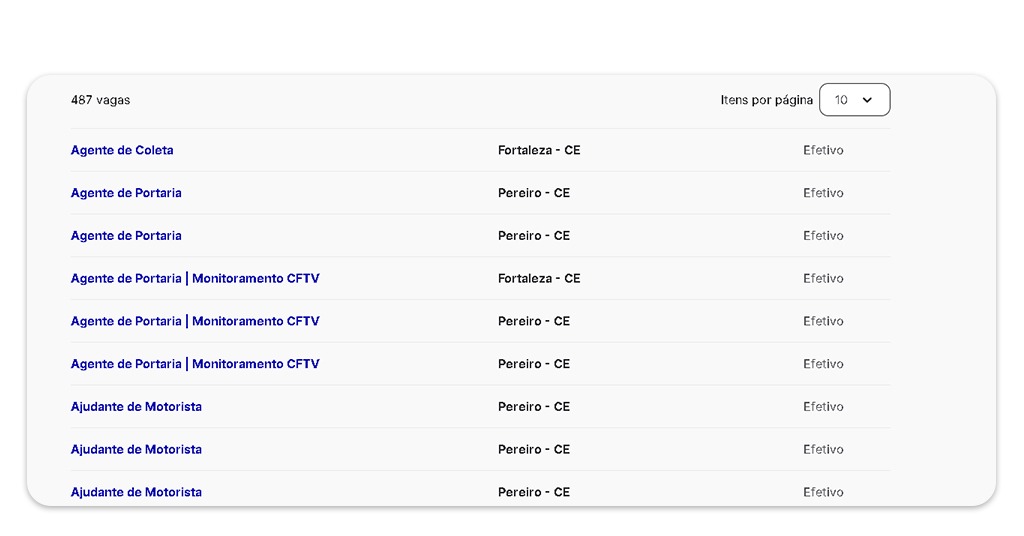Open the first Ajudante de Motorista link

[136, 407]
